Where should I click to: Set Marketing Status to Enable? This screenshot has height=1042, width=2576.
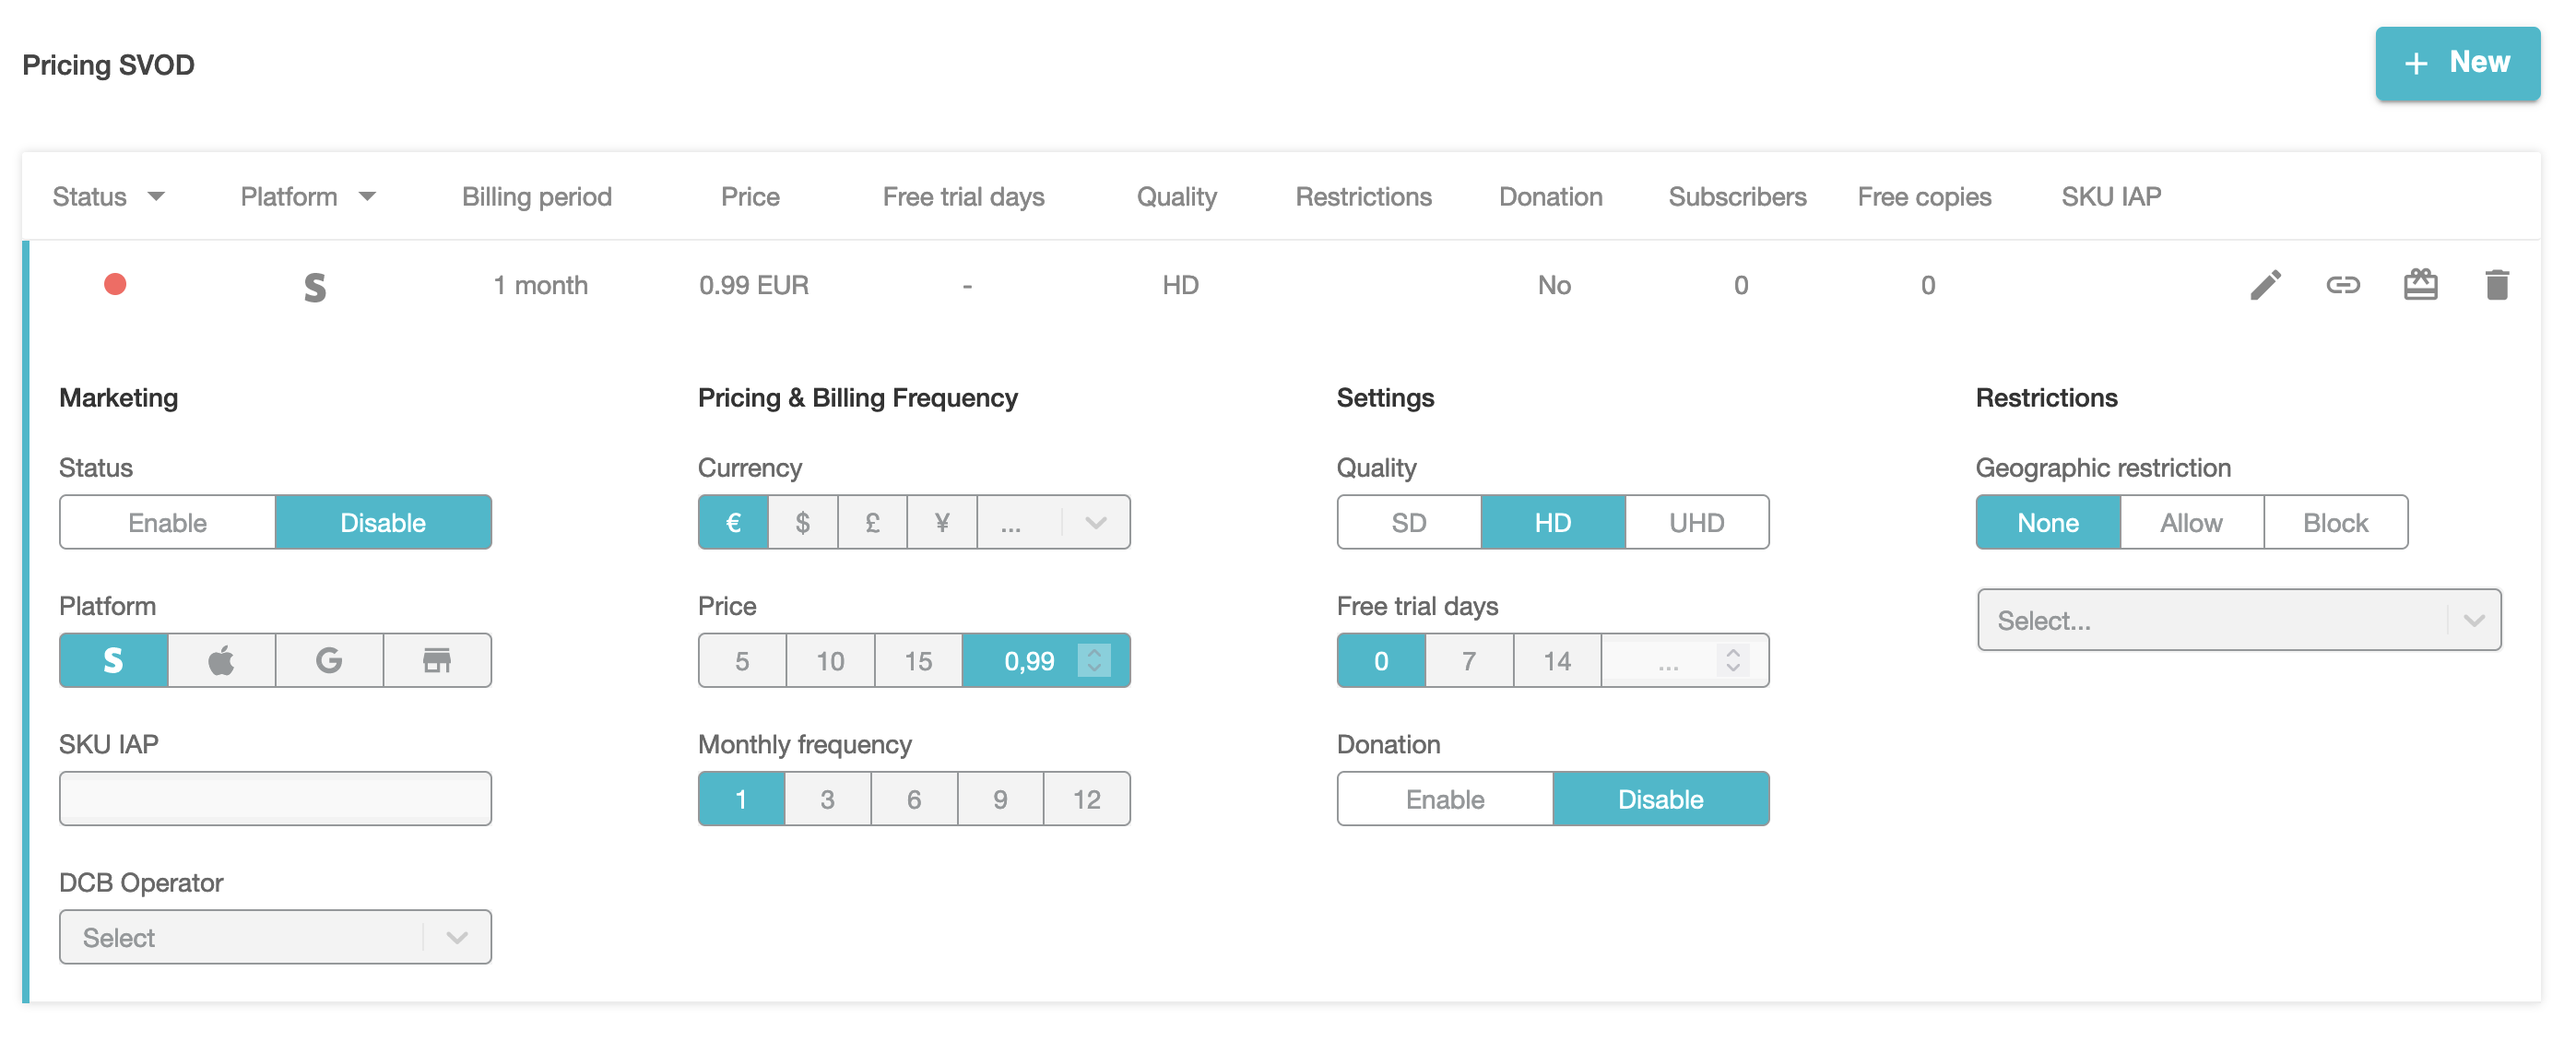(168, 522)
